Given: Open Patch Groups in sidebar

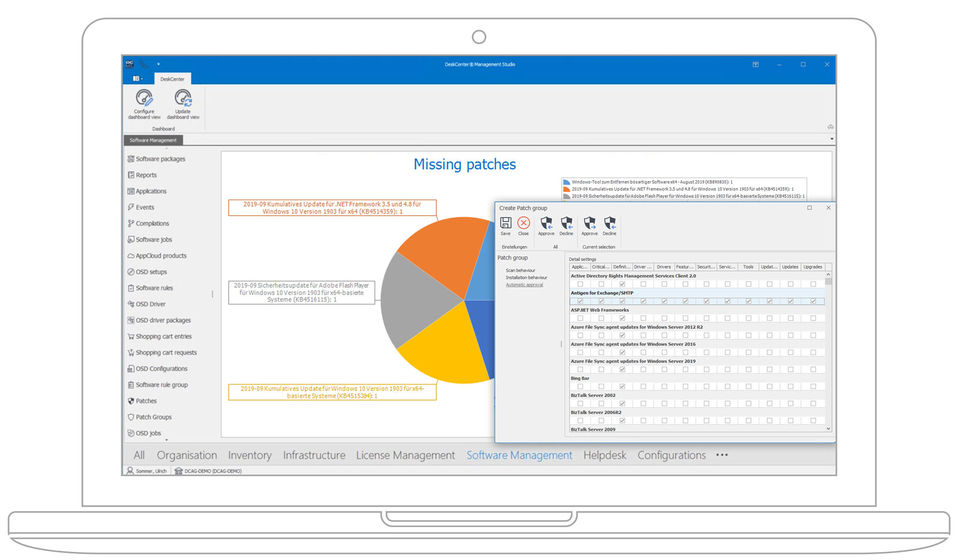Looking at the screenshot, I should tap(149, 417).
